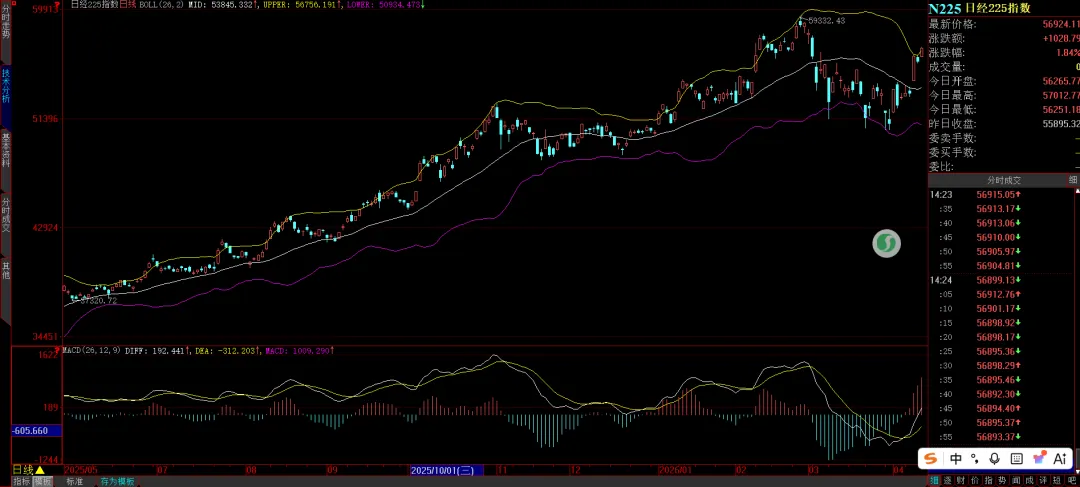Click the Sogou Ai assistant icon
The height and width of the screenshot is (487, 1080).
coord(1060,459)
